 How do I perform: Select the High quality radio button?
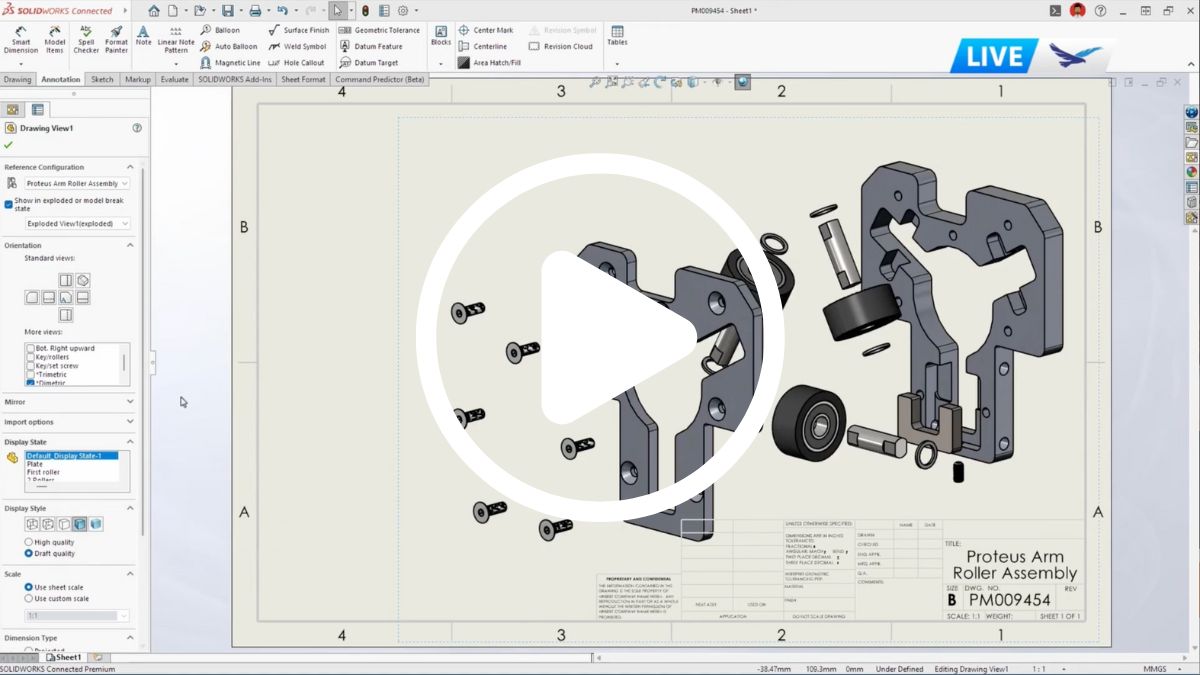pyautogui.click(x=29, y=542)
